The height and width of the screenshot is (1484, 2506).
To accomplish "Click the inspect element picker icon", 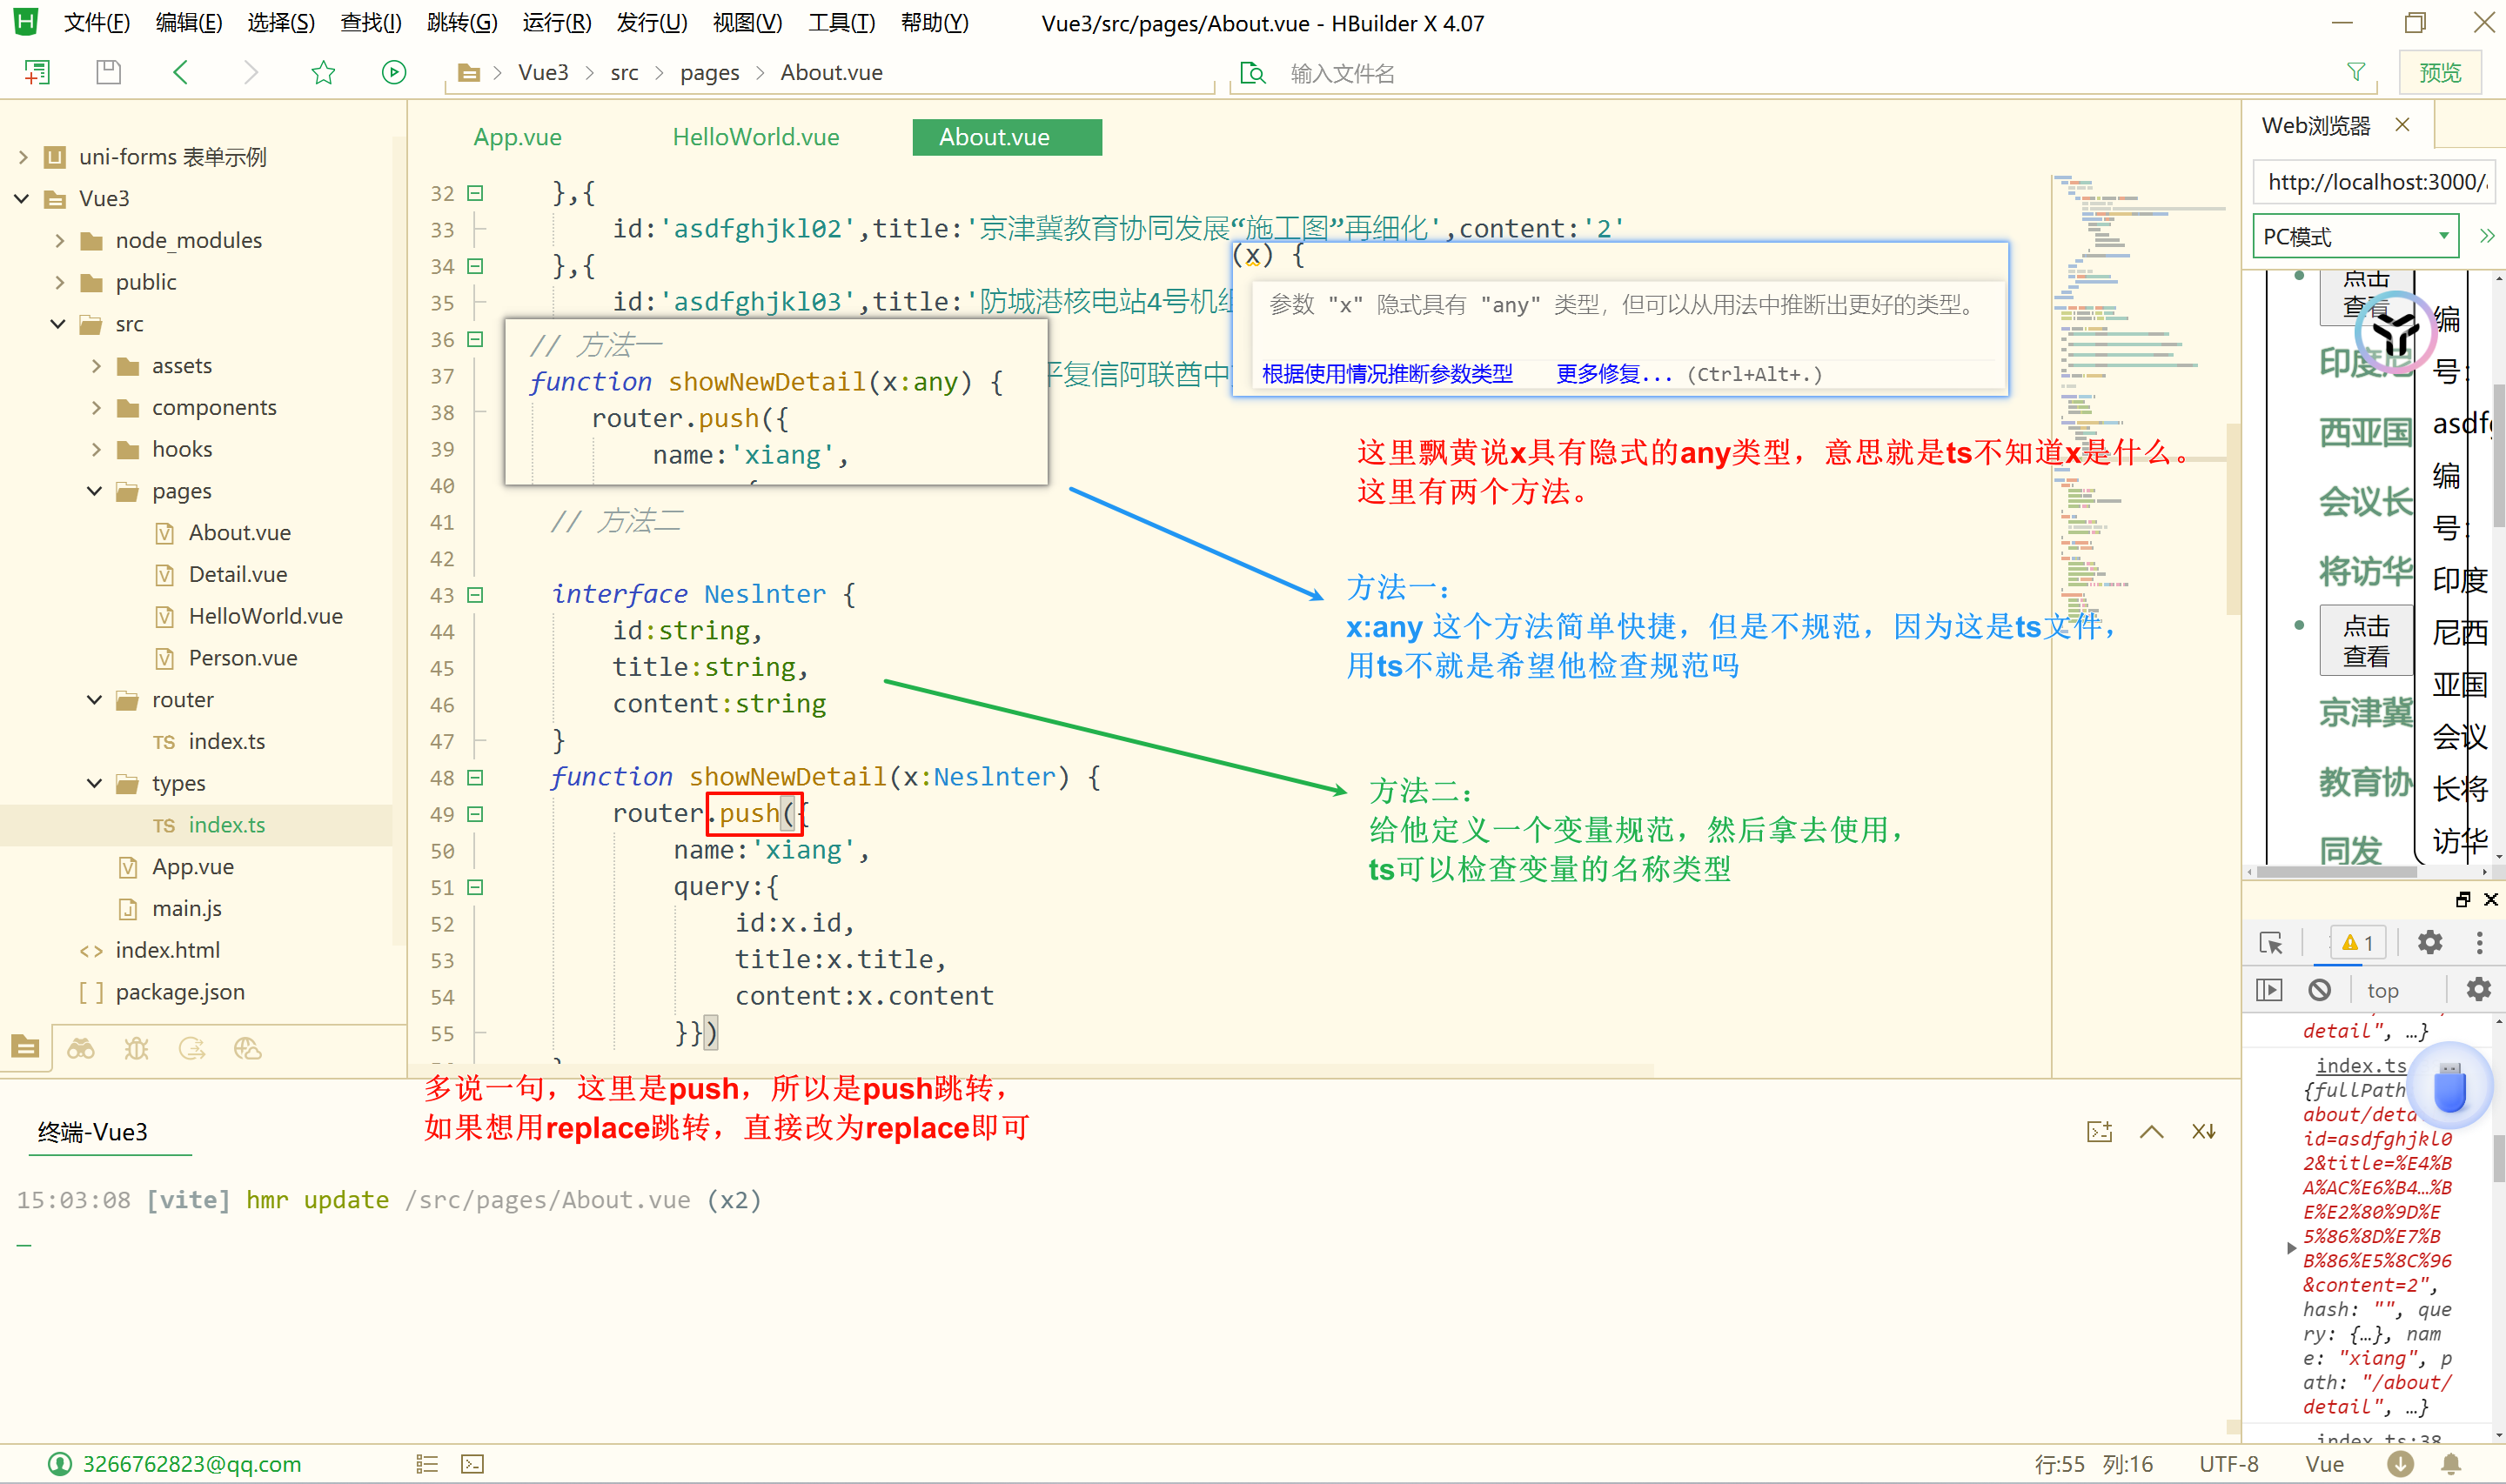I will 2270,943.
